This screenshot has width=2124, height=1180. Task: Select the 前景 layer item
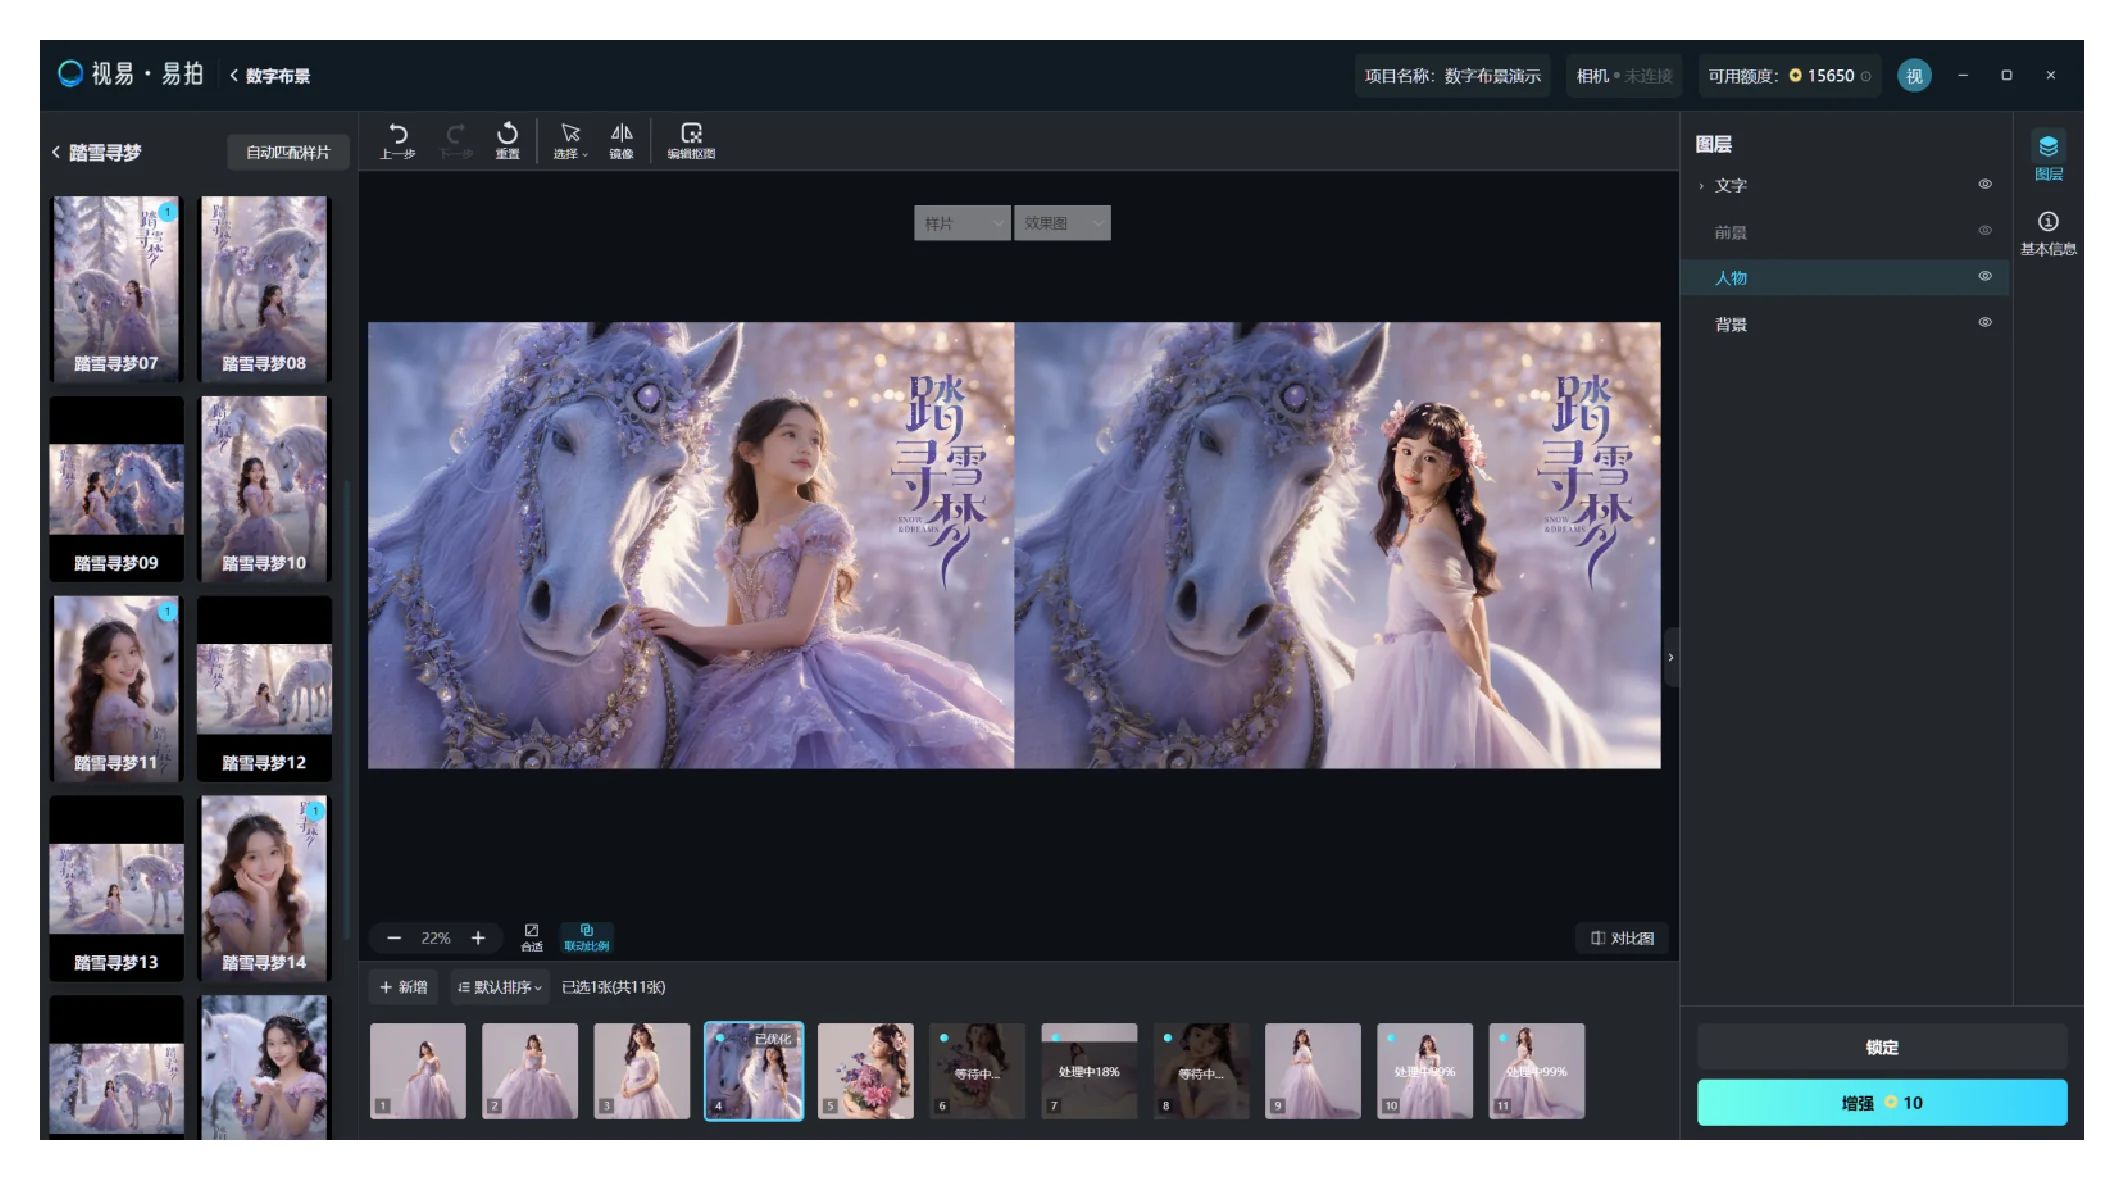click(x=1731, y=232)
